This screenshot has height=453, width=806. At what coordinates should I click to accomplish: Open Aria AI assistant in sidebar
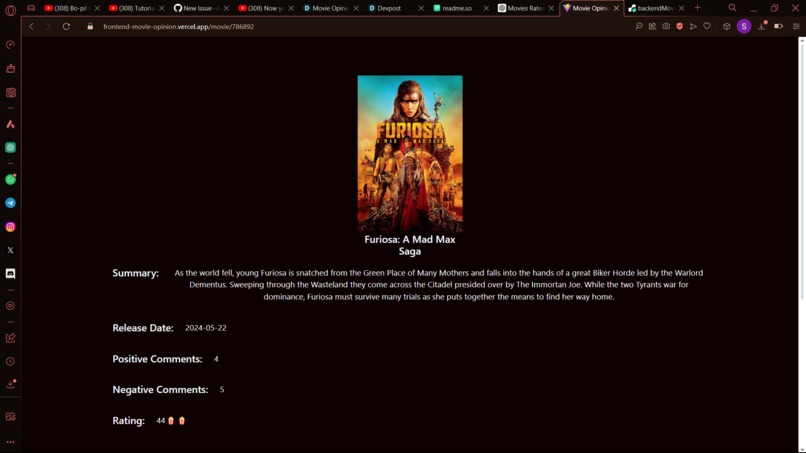pos(10,124)
